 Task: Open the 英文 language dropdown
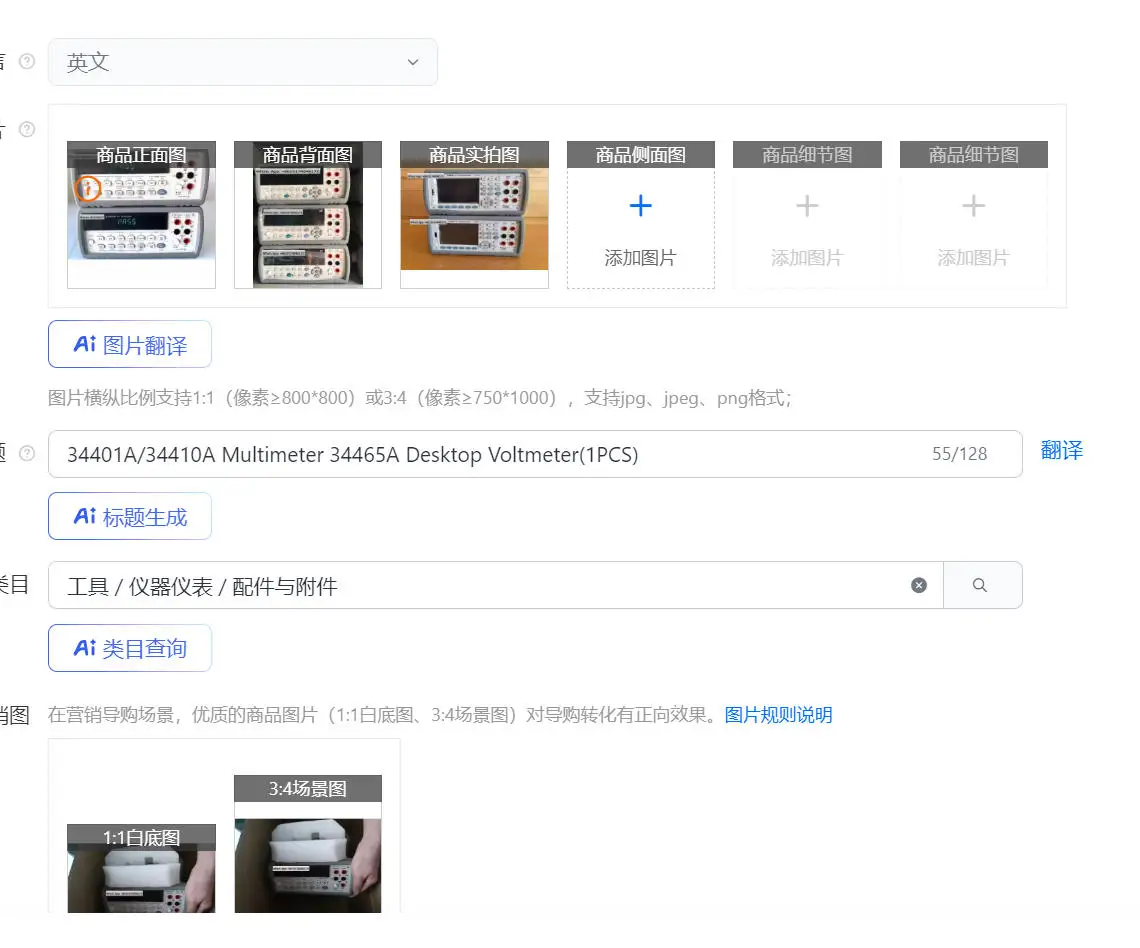243,63
